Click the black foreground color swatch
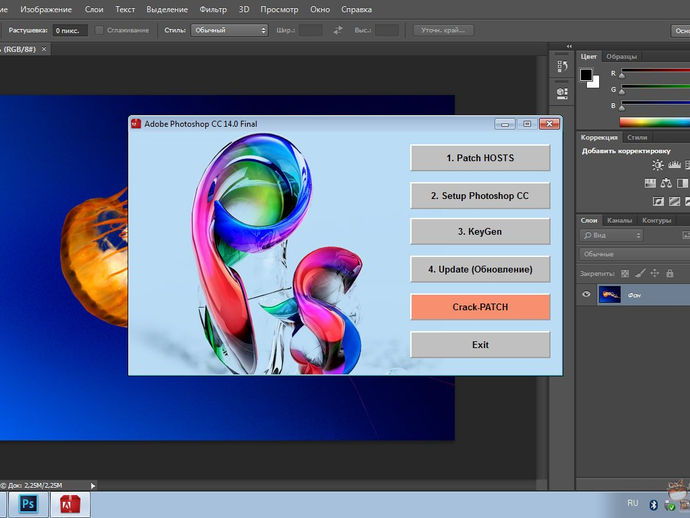The image size is (690, 518). pyautogui.click(x=586, y=75)
